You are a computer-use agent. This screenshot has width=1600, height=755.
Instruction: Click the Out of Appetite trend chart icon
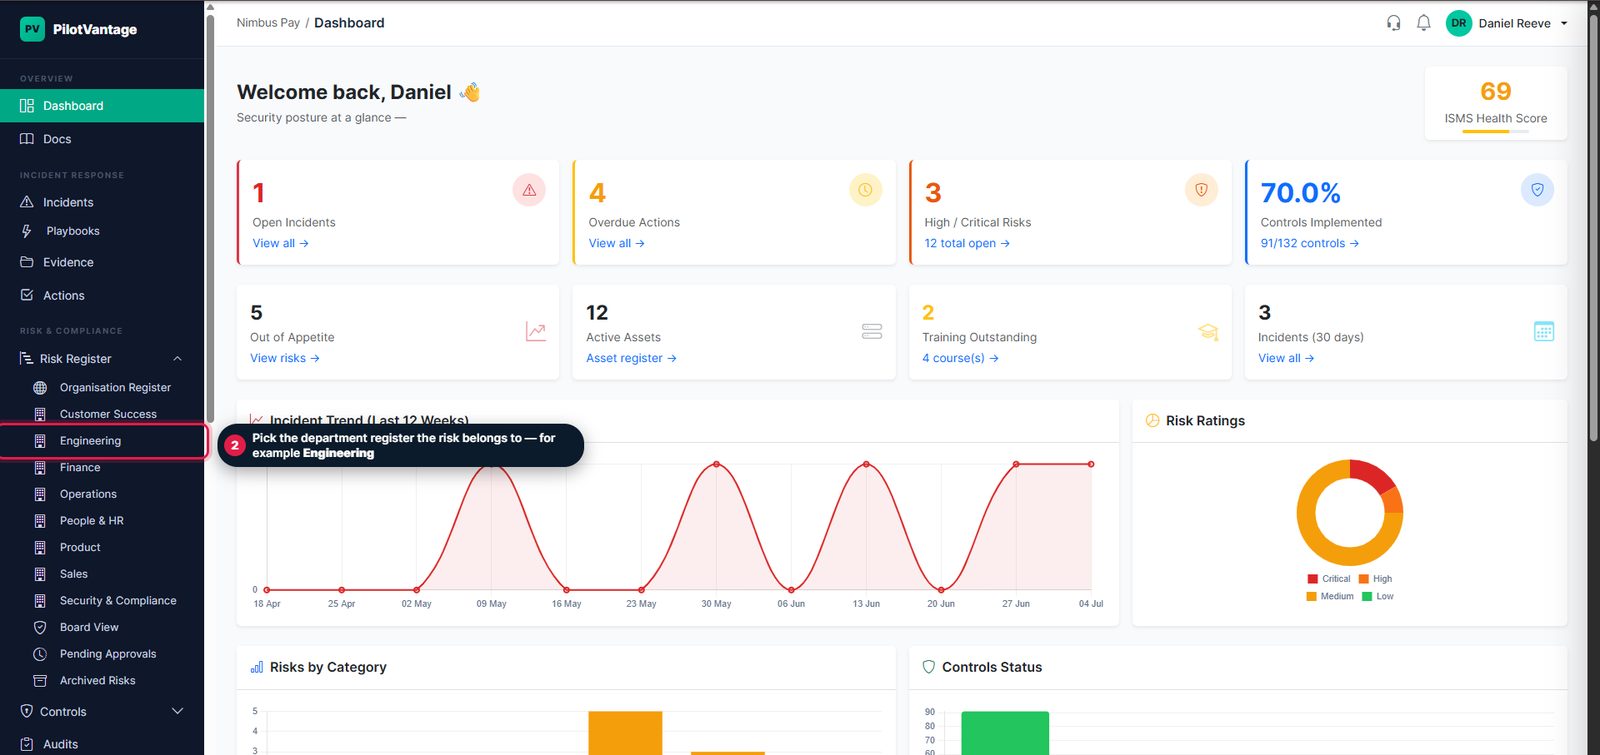coord(536,331)
